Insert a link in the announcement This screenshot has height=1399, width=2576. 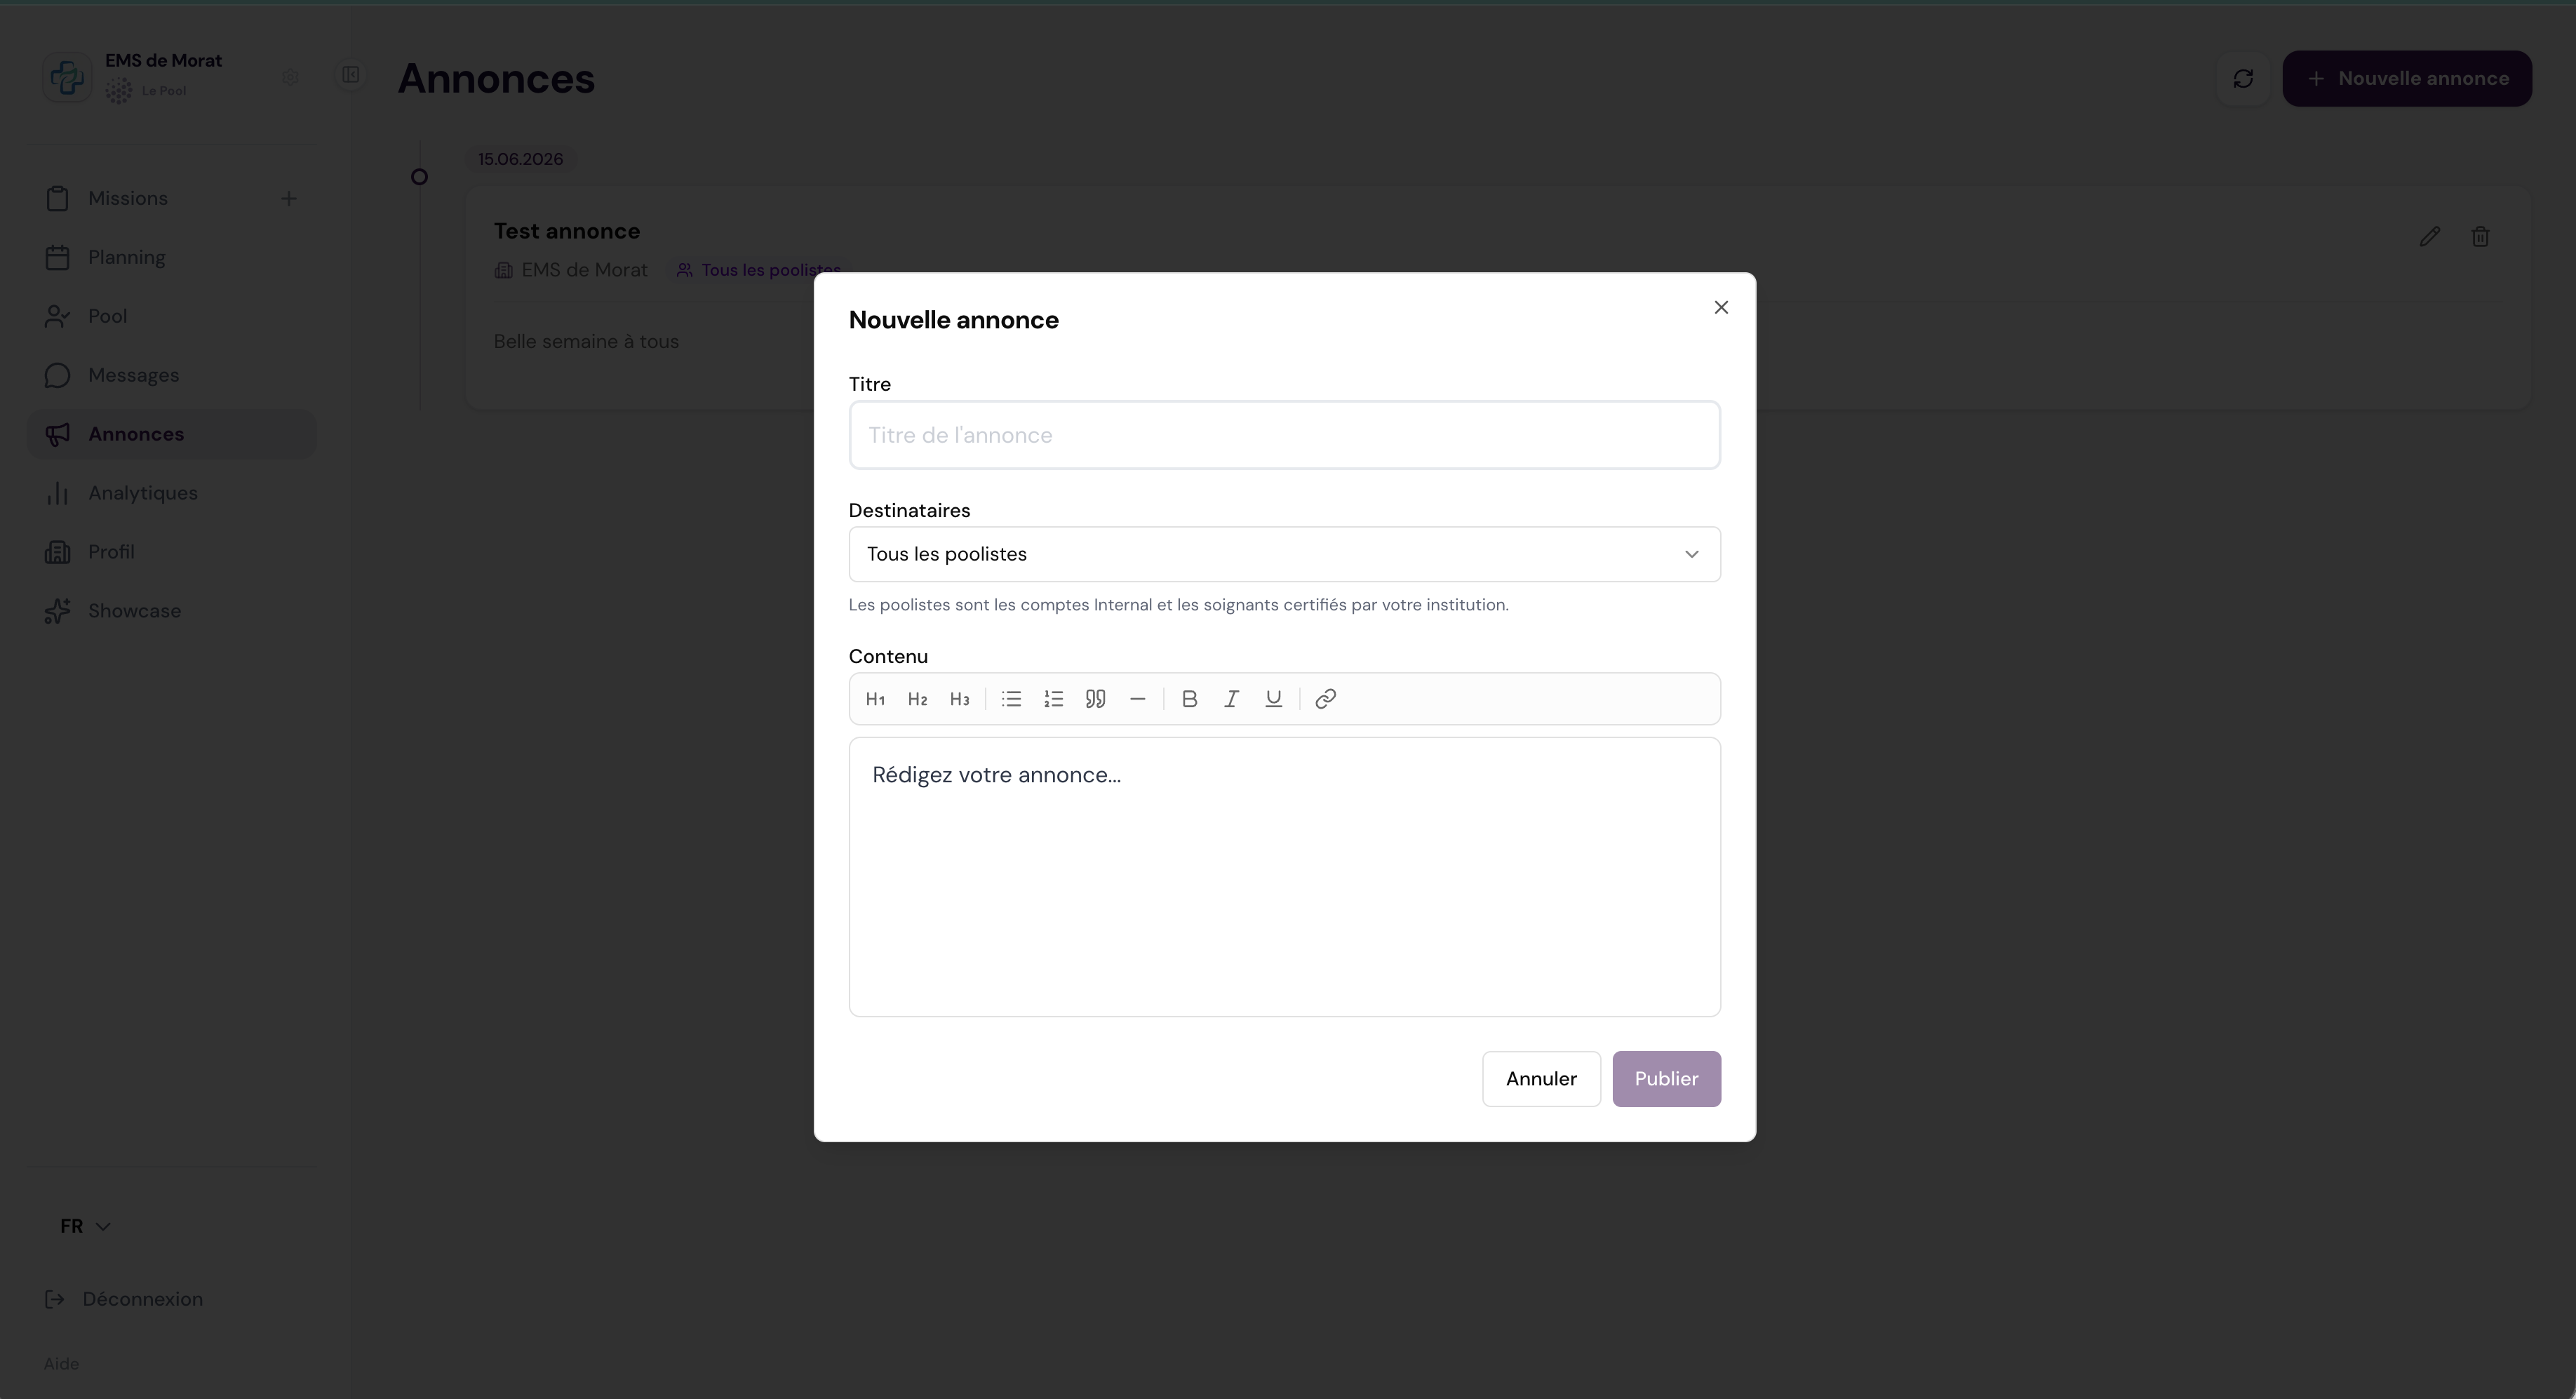click(1325, 699)
